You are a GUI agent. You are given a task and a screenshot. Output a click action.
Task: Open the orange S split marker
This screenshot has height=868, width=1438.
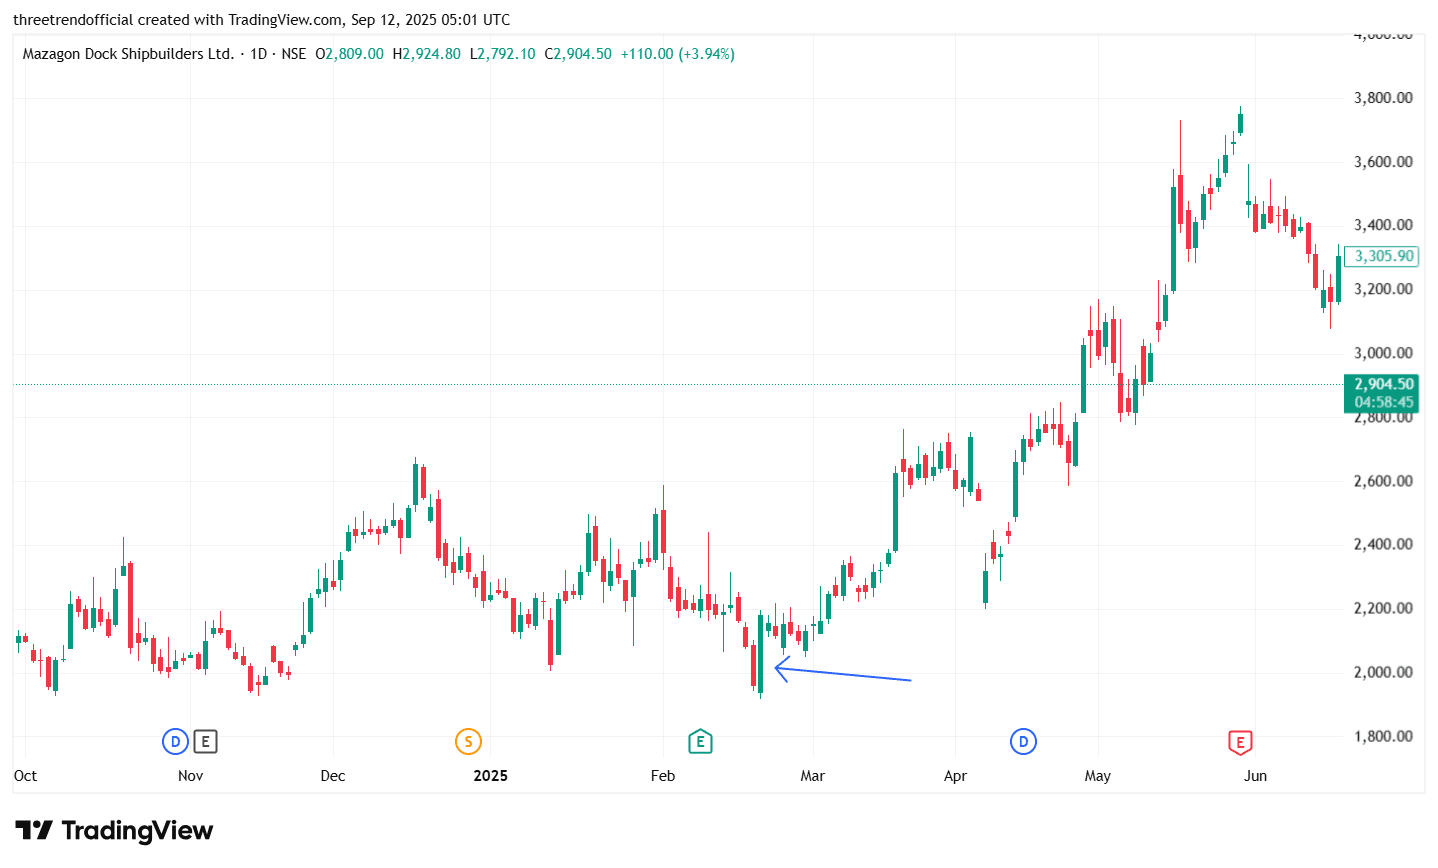pyautogui.click(x=468, y=741)
